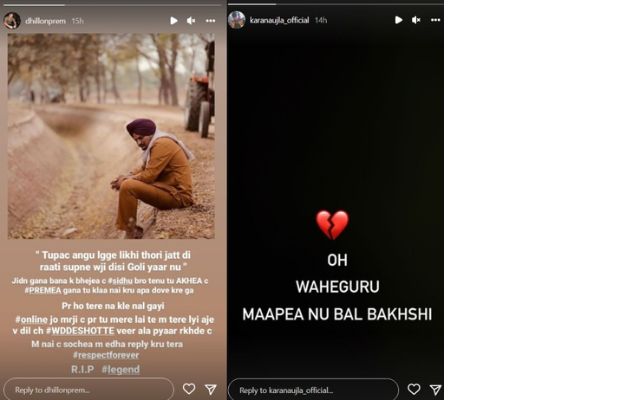Open dhillonprem profile picture
The image size is (640, 400).
tap(12, 20)
